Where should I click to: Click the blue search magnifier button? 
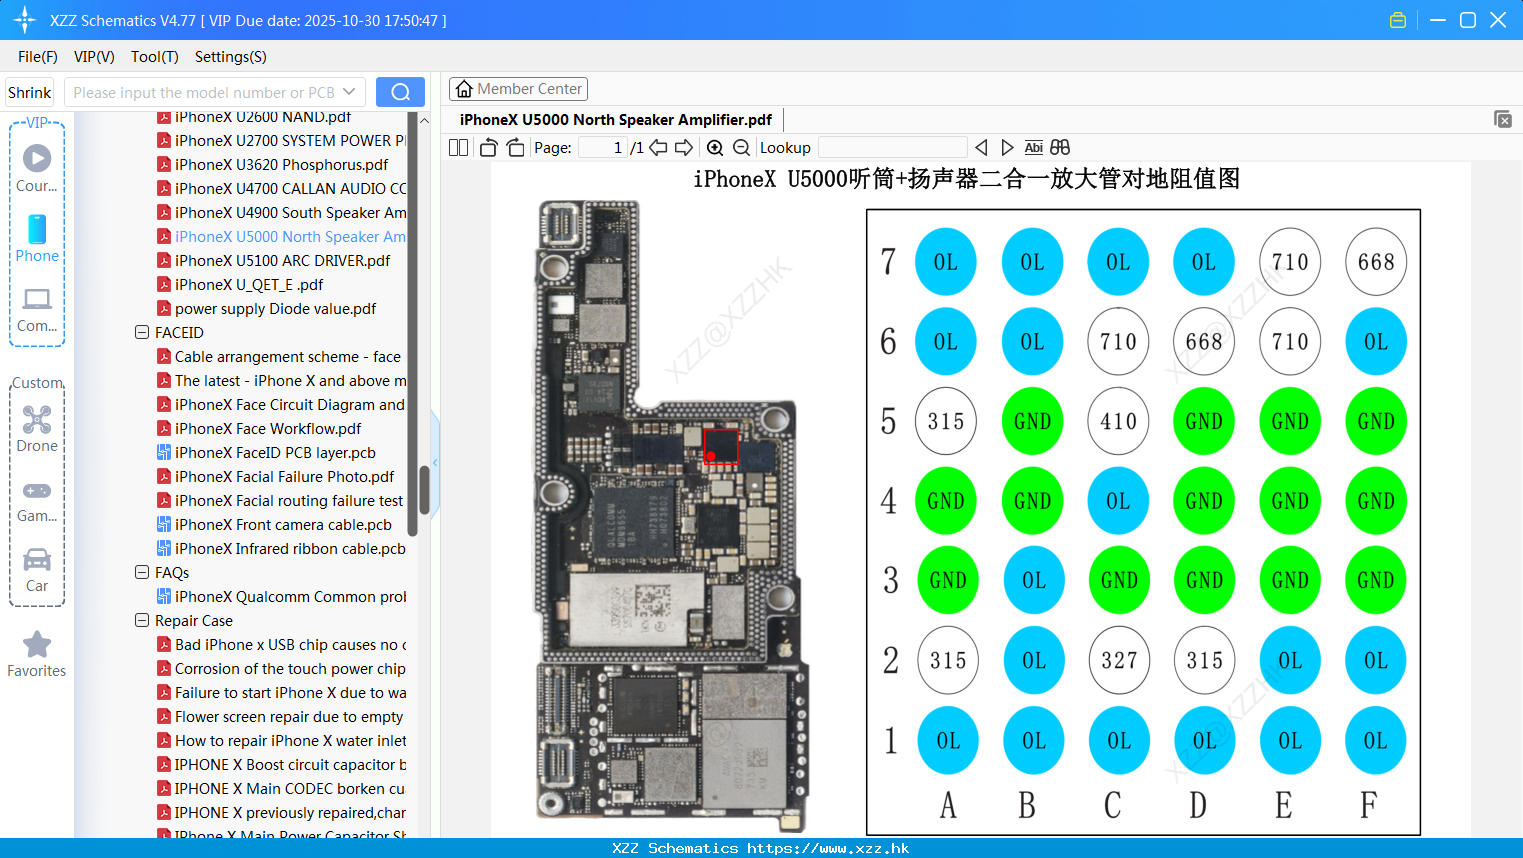pyautogui.click(x=400, y=92)
